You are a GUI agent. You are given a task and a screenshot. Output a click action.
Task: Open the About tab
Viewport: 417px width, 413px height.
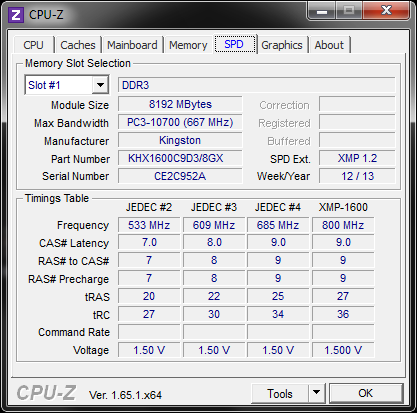(x=329, y=45)
